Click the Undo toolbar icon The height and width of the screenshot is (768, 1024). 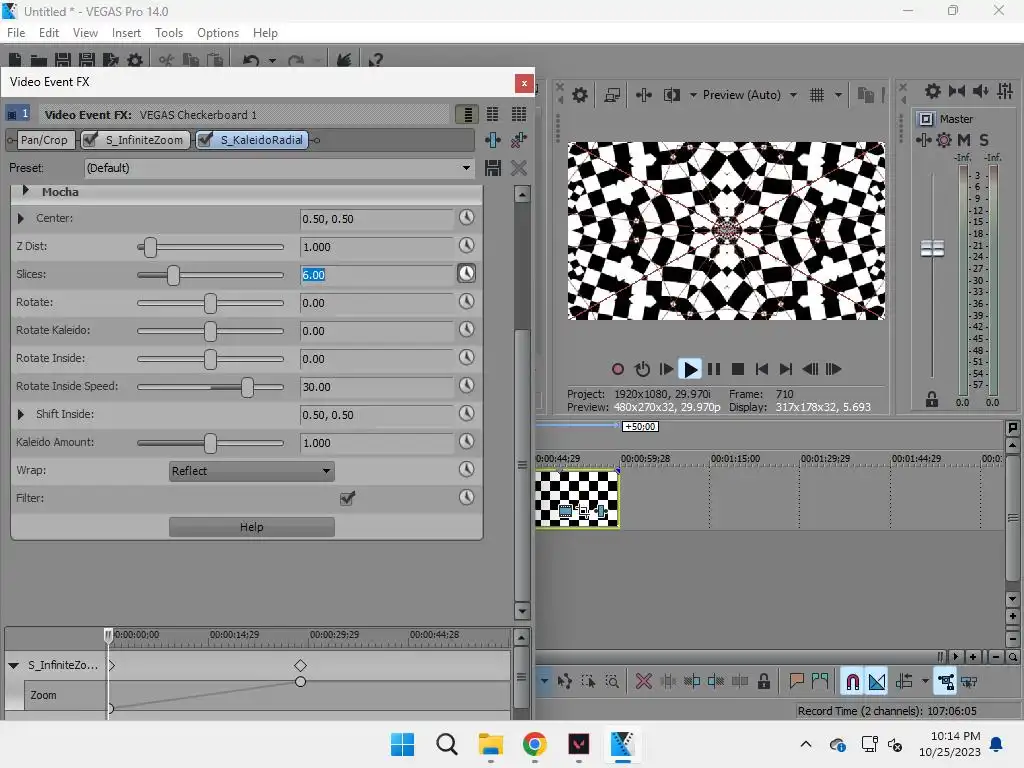pos(251,60)
